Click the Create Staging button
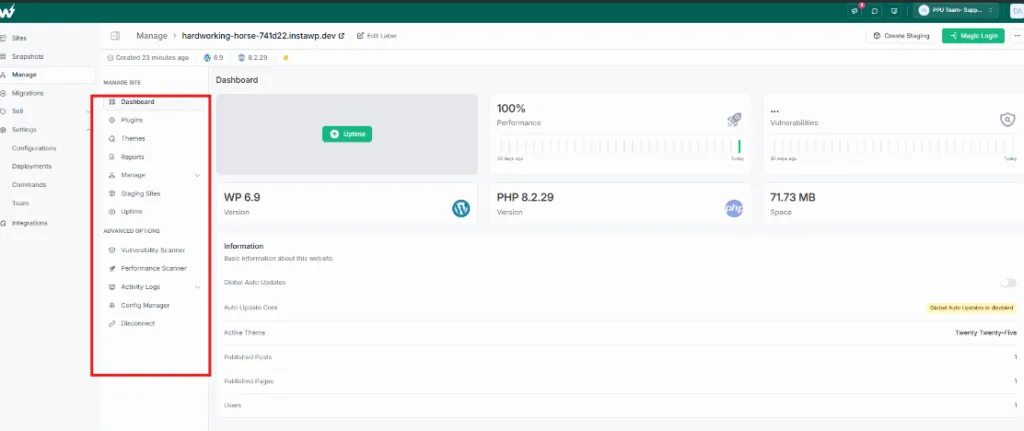1024x431 pixels. 901,36
